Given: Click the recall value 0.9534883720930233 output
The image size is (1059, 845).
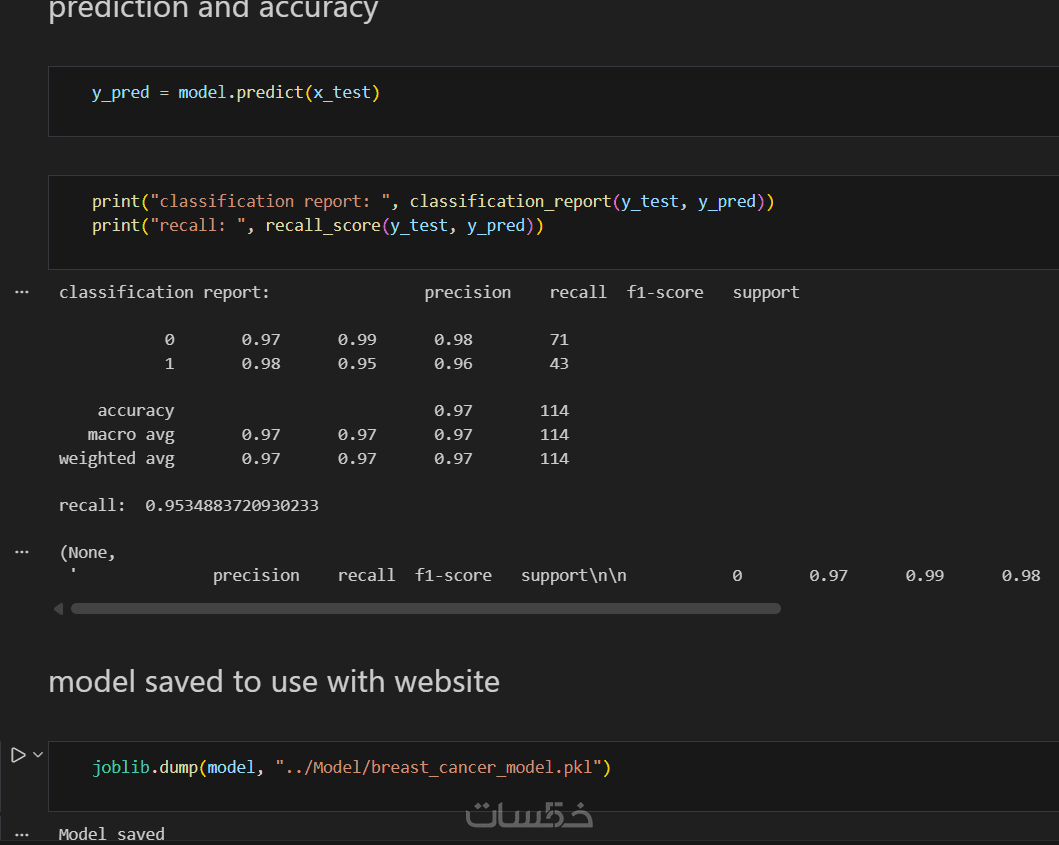Looking at the screenshot, I should pyautogui.click(x=232, y=506).
